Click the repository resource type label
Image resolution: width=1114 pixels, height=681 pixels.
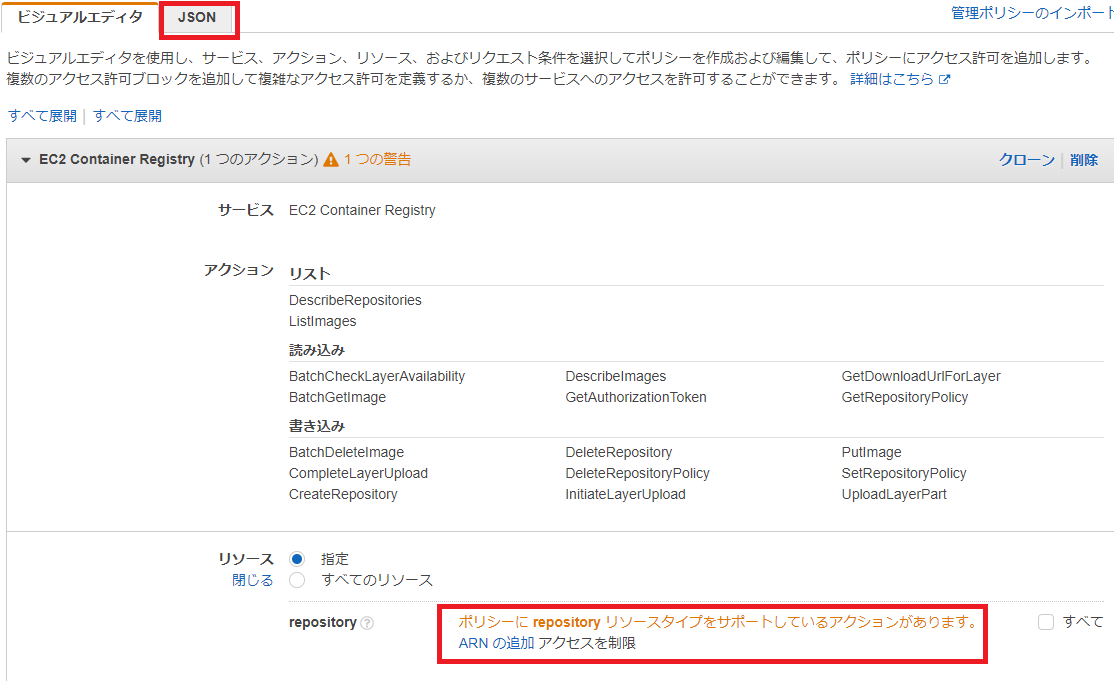point(323,622)
